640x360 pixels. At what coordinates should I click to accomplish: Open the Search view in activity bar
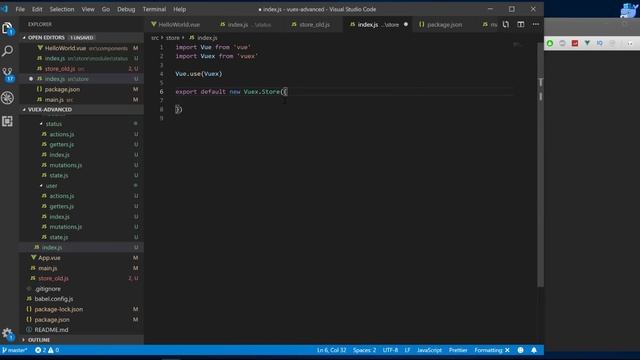pyautogui.click(x=7, y=51)
